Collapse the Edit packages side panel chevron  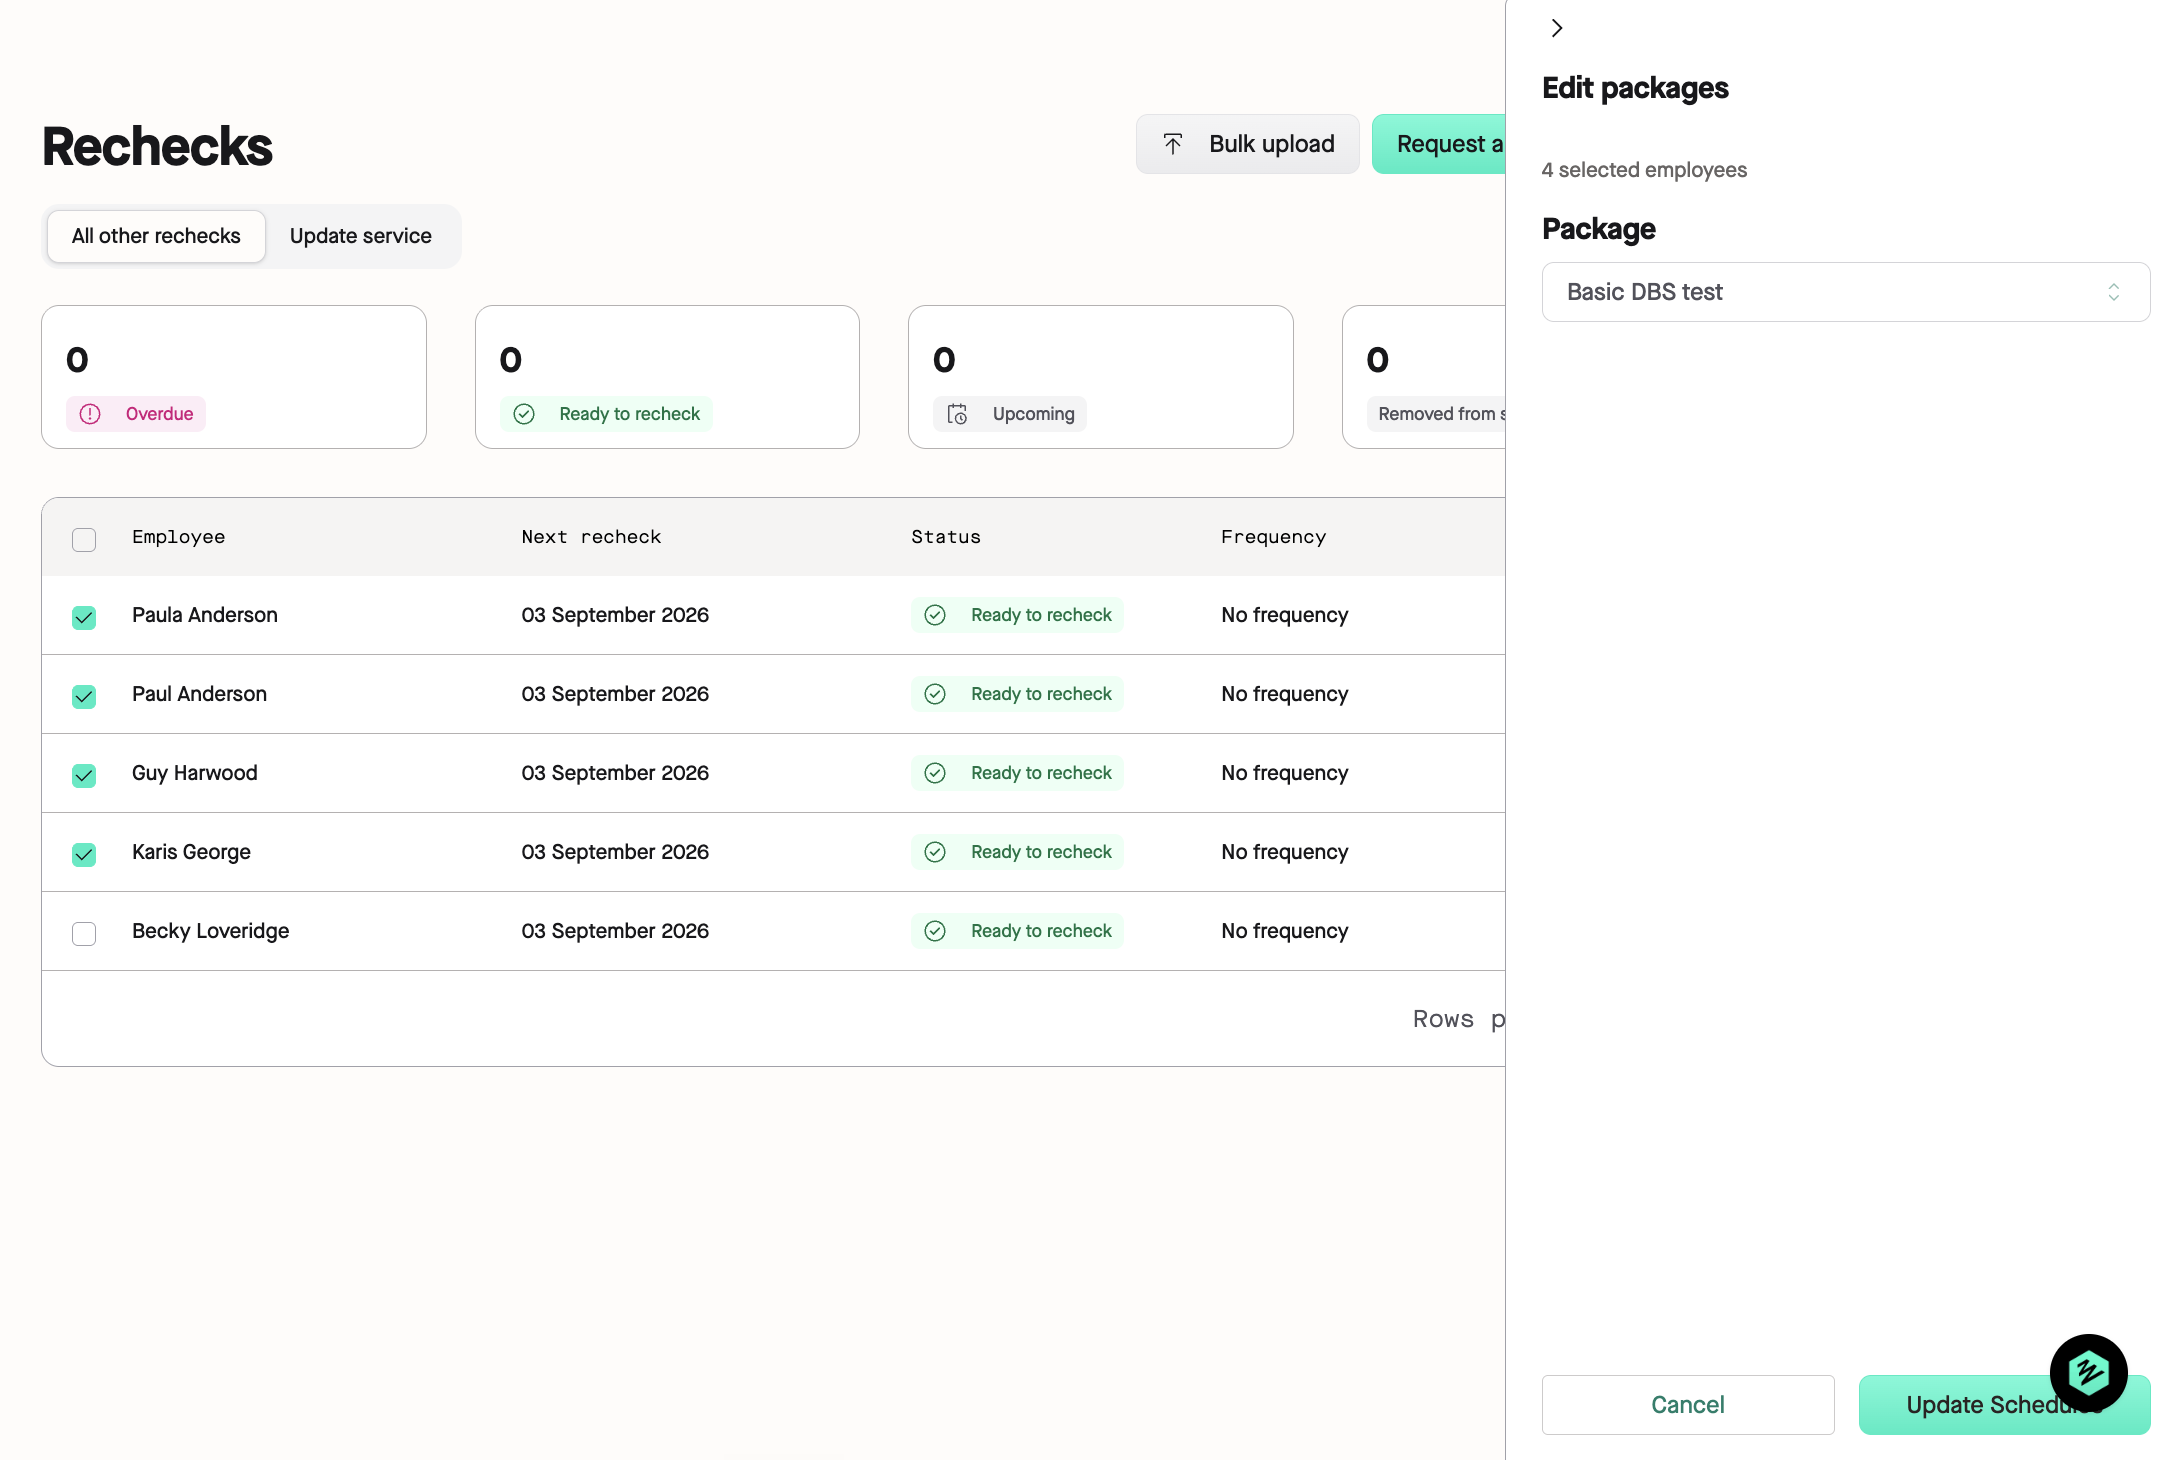pyautogui.click(x=1556, y=28)
